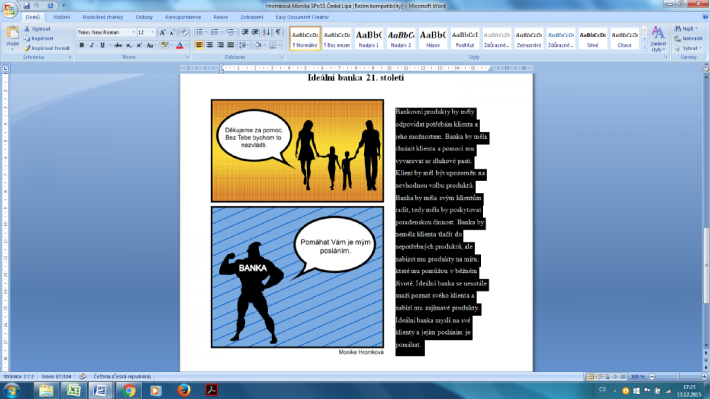Open Google Chrome from the taskbar
This screenshot has width=710, height=399.
129,390
